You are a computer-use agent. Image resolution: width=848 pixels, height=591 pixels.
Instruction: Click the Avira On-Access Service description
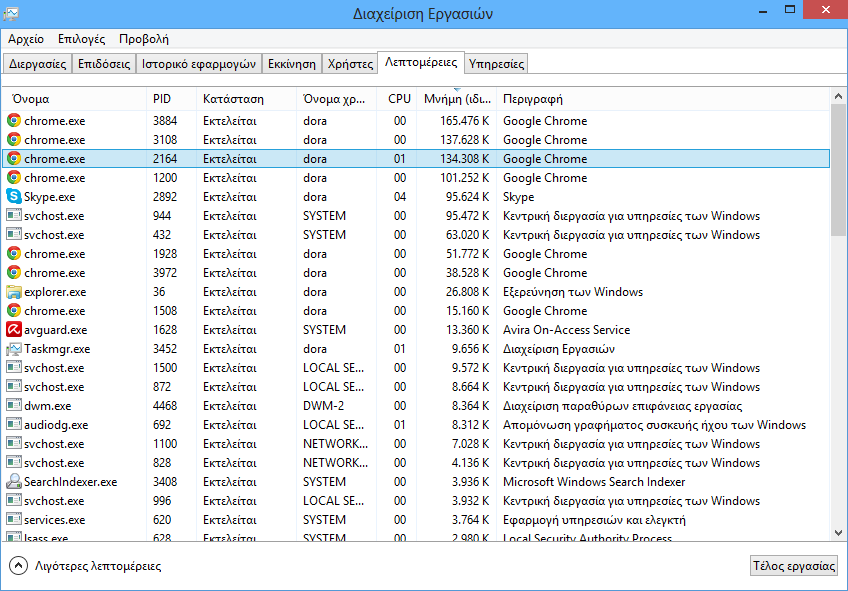pos(567,330)
